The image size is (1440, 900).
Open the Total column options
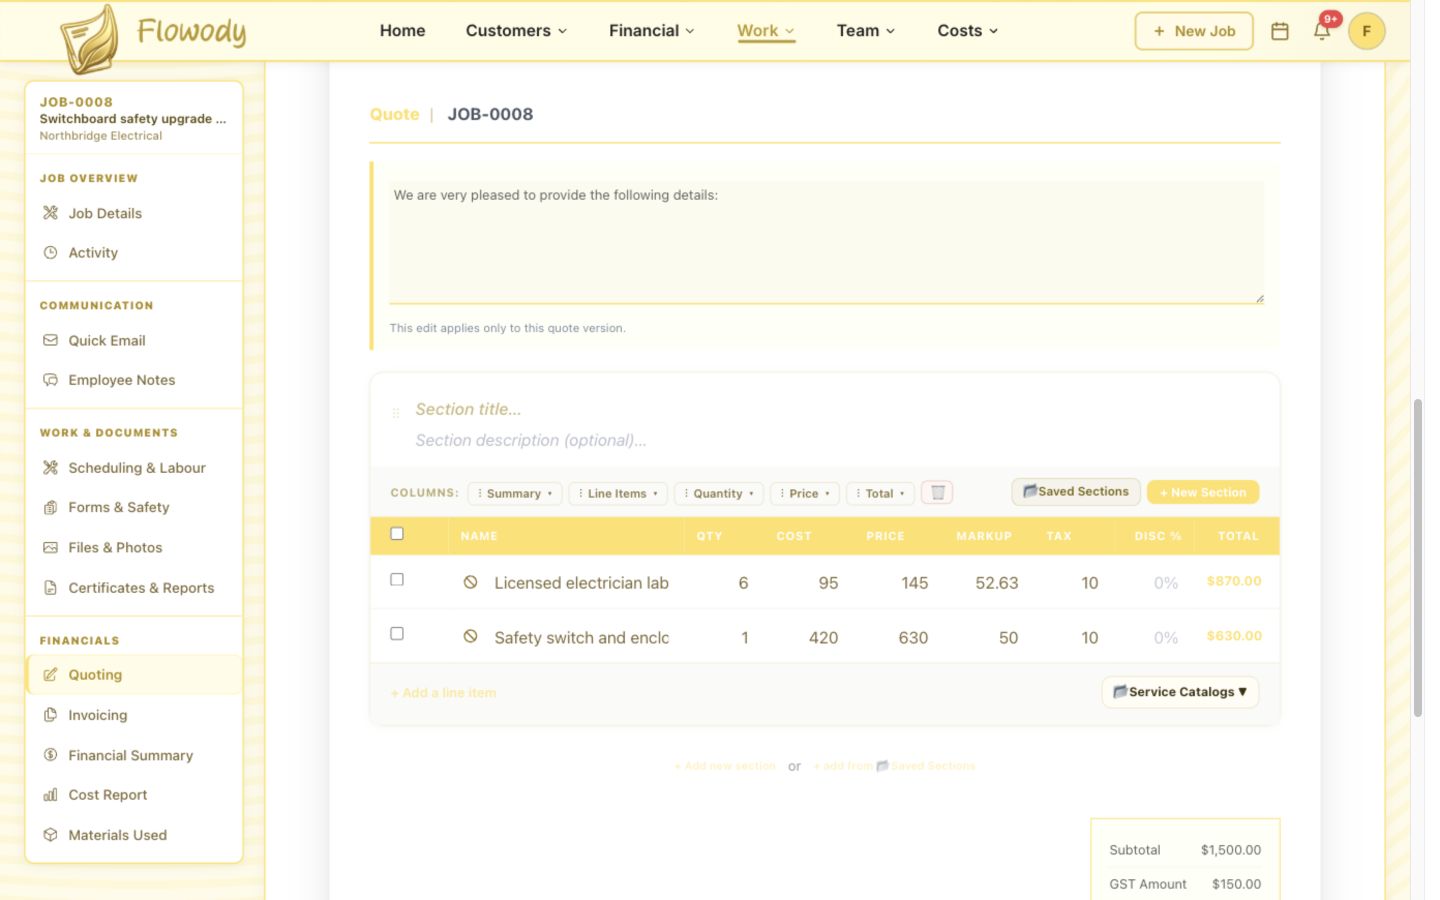click(x=880, y=494)
